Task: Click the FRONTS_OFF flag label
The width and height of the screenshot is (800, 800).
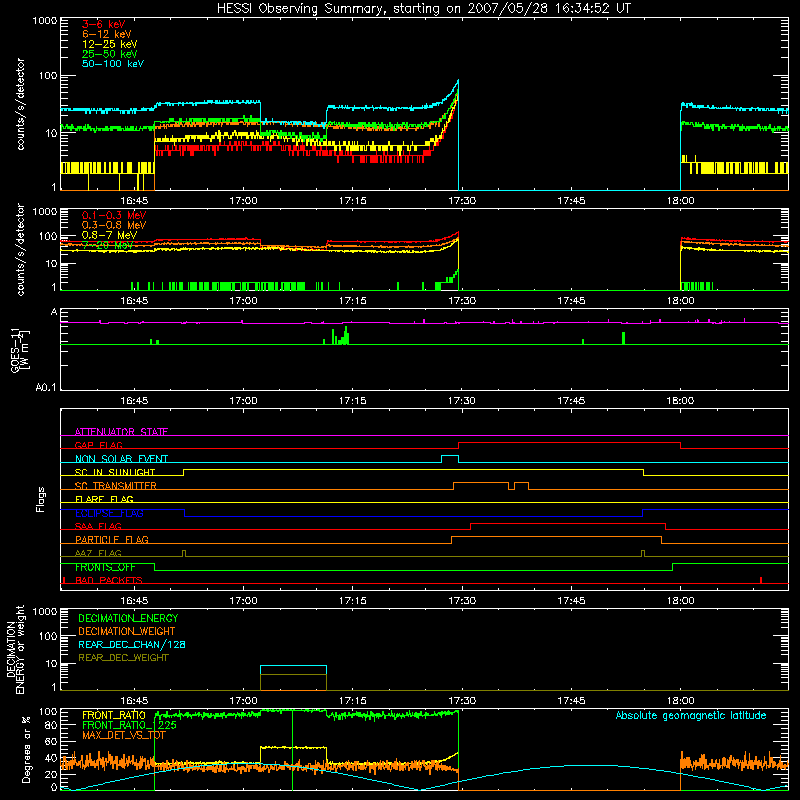Action: [105, 567]
